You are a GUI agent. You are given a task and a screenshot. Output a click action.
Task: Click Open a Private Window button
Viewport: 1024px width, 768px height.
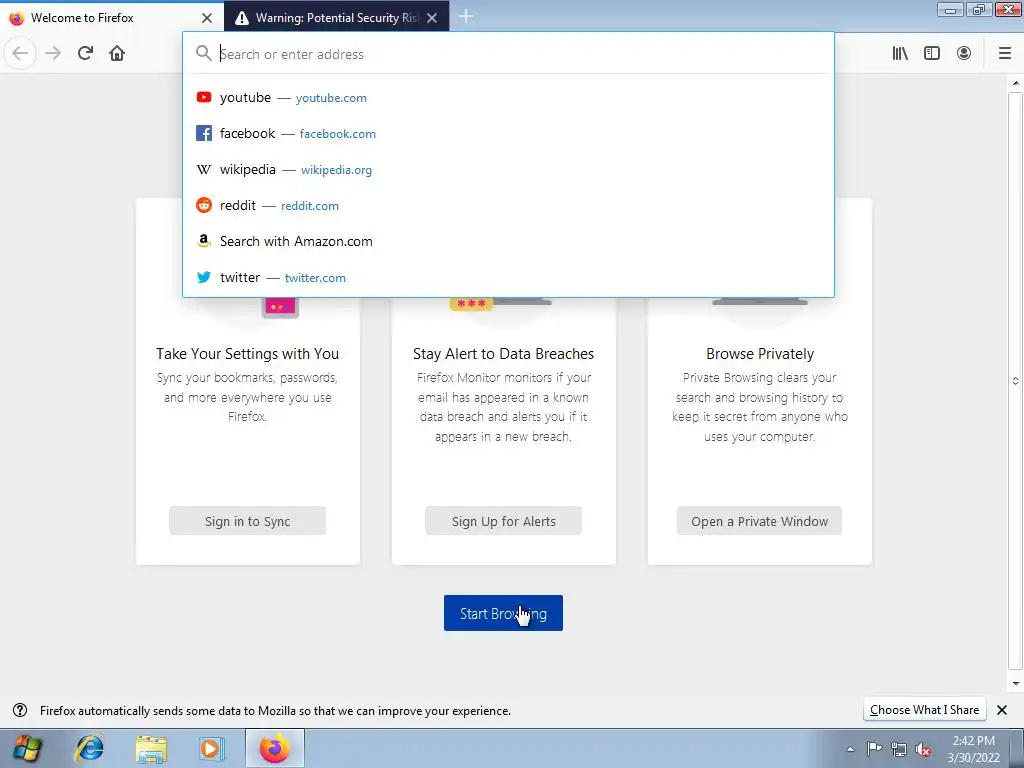pos(760,520)
